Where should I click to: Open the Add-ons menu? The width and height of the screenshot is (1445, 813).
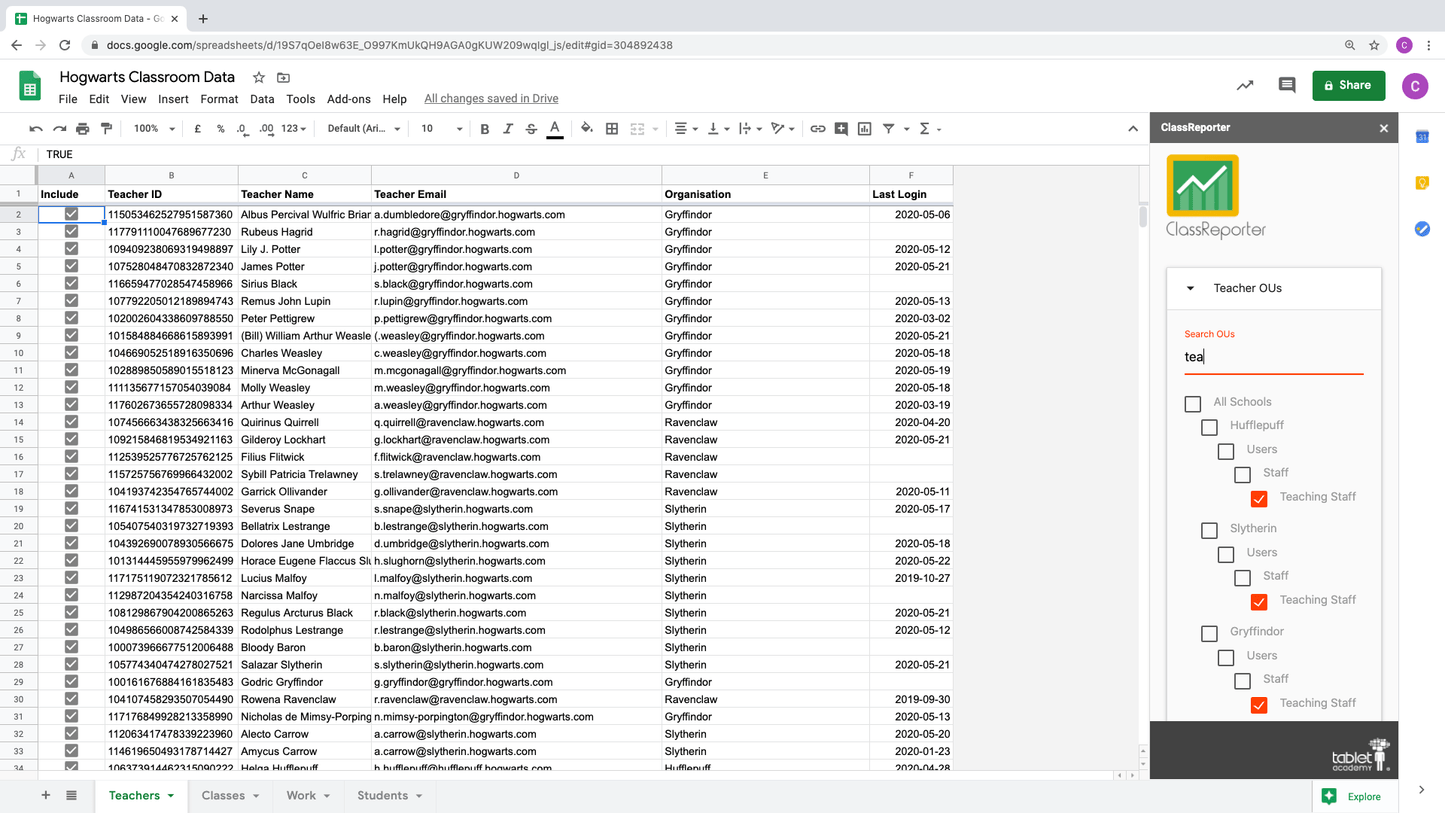(x=348, y=99)
